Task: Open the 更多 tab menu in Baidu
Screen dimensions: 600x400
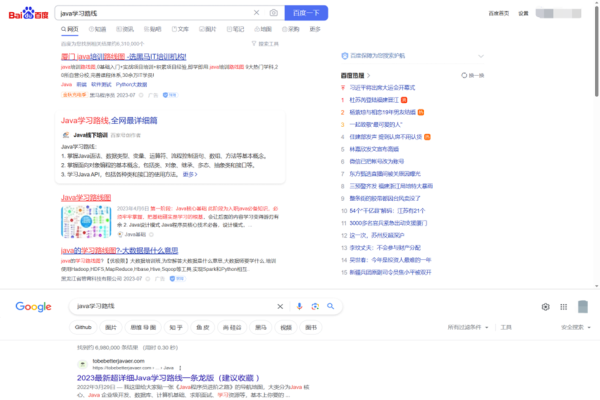Action: click(315, 29)
